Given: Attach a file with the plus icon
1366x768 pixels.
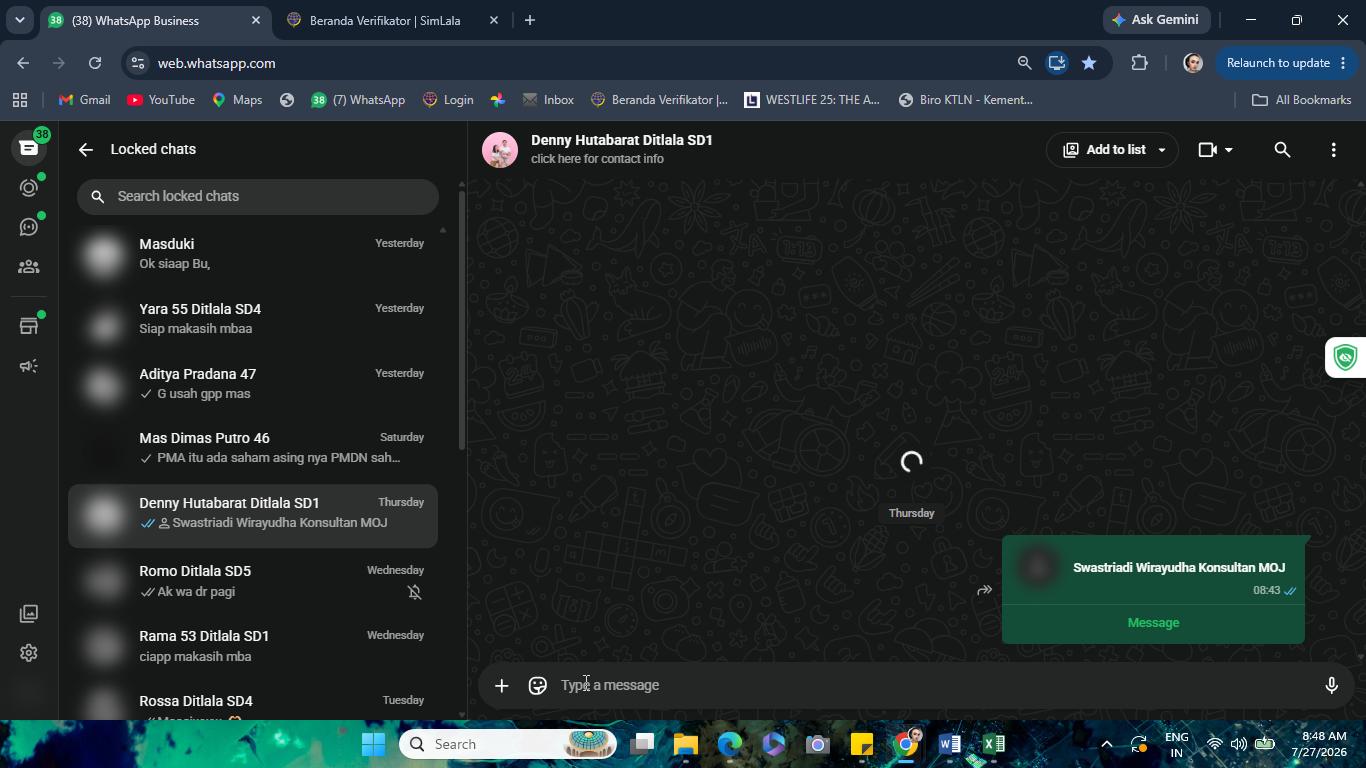Looking at the screenshot, I should pyautogui.click(x=502, y=685).
